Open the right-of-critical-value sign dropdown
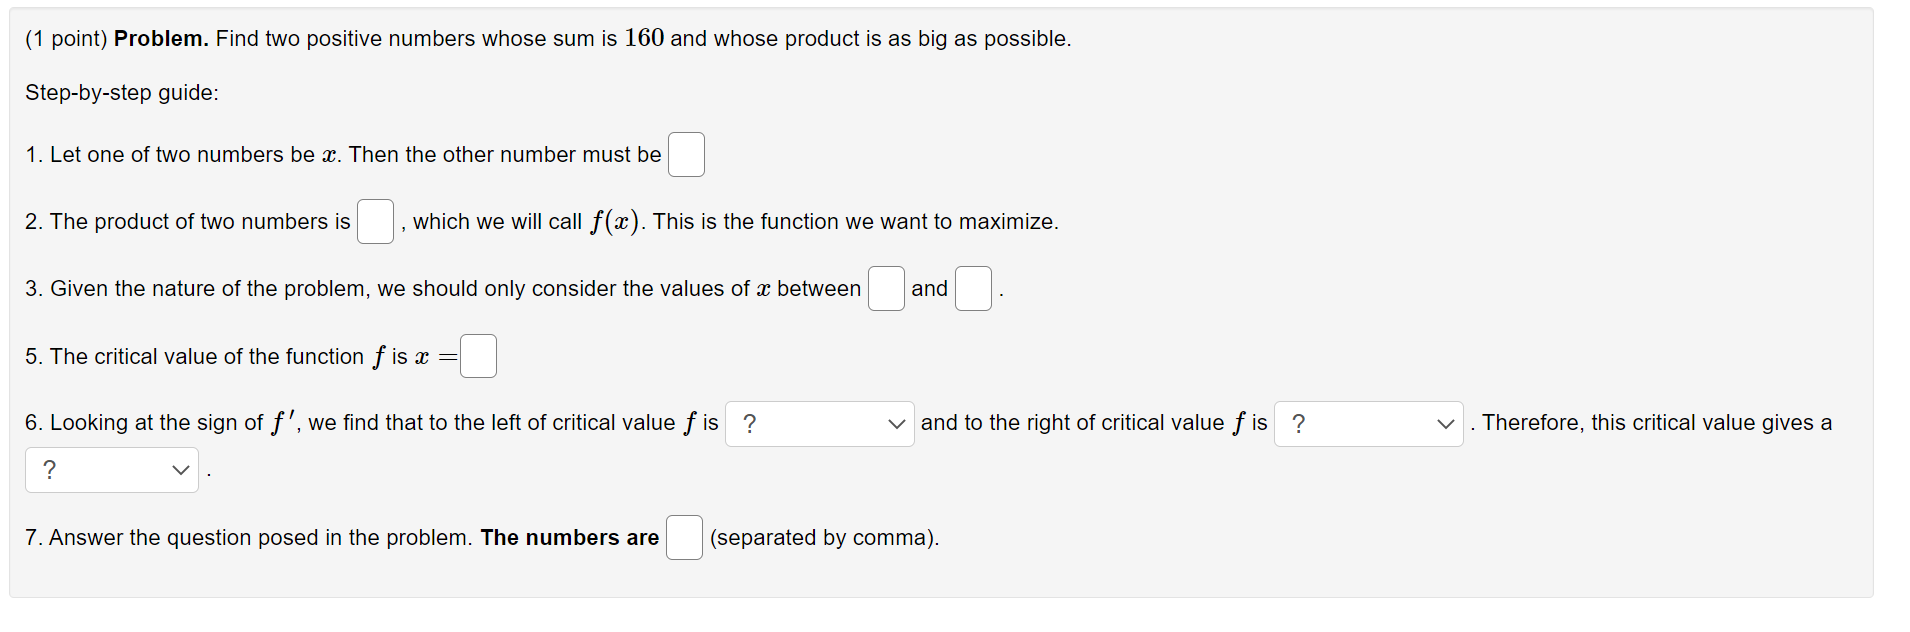 [1368, 423]
